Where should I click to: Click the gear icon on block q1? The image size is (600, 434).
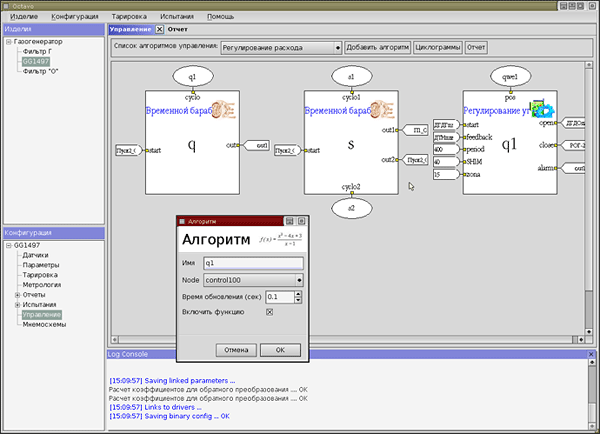point(542,109)
